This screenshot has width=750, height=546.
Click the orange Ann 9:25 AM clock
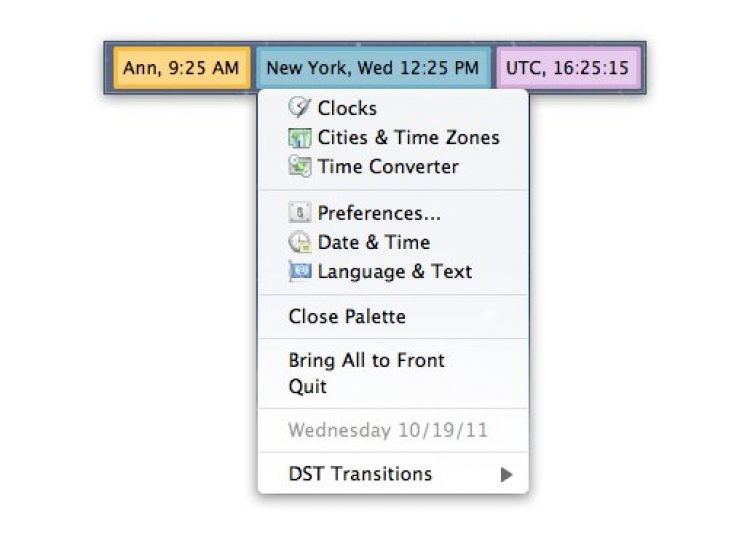click(x=181, y=68)
